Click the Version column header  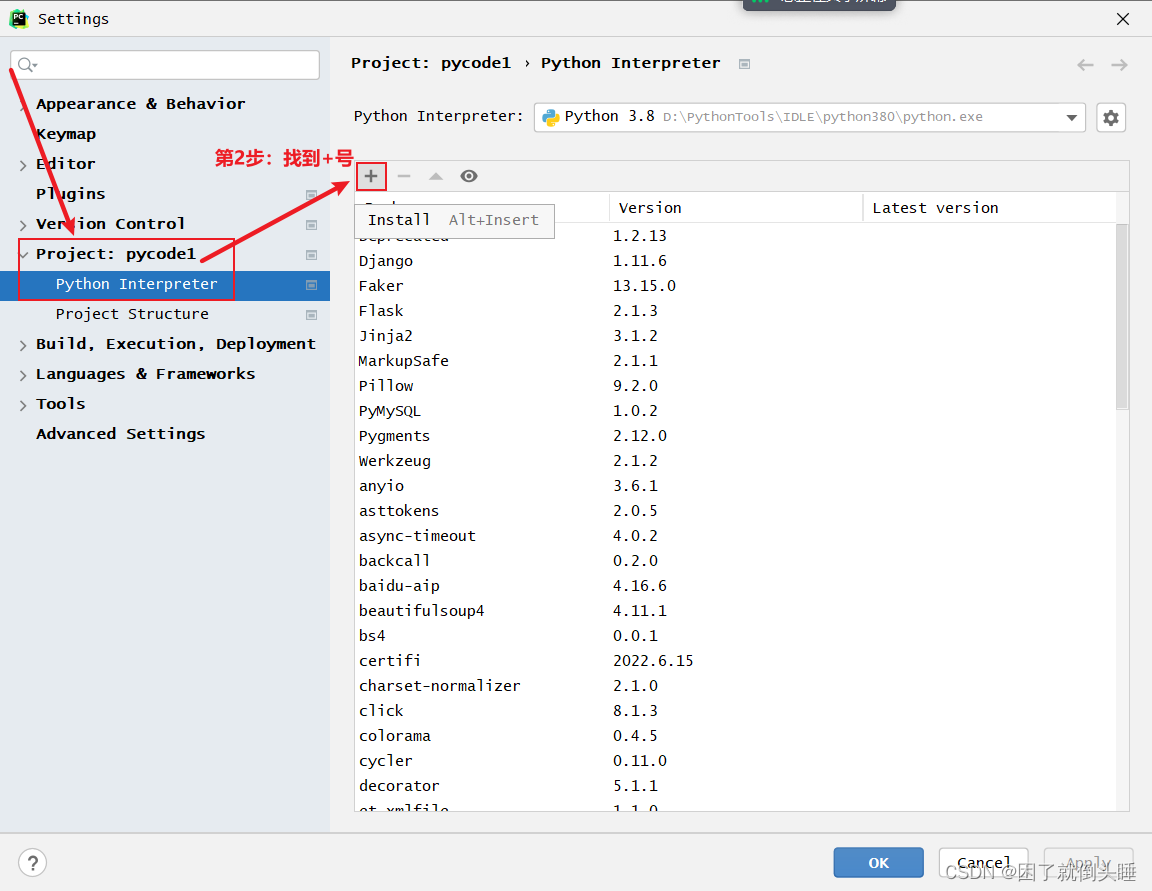click(x=735, y=208)
